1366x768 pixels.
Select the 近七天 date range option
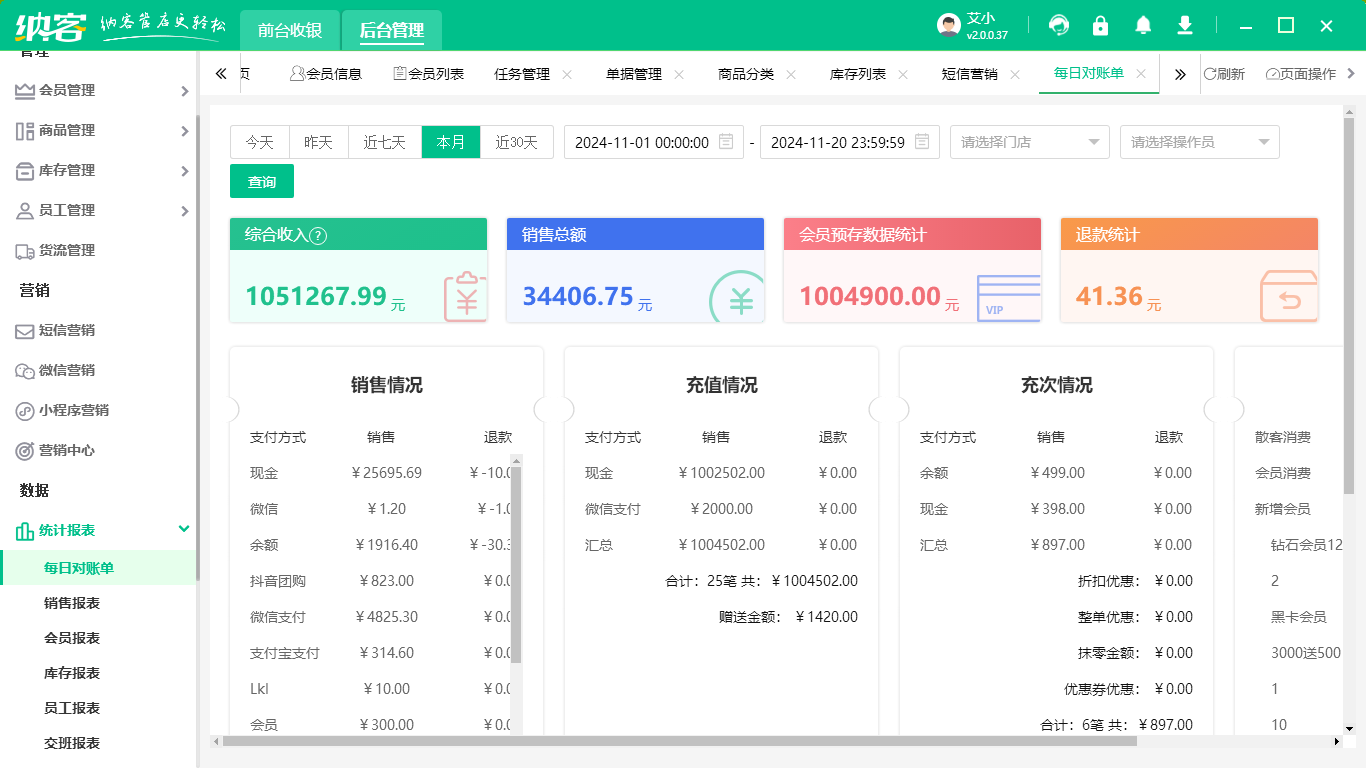[x=384, y=142]
